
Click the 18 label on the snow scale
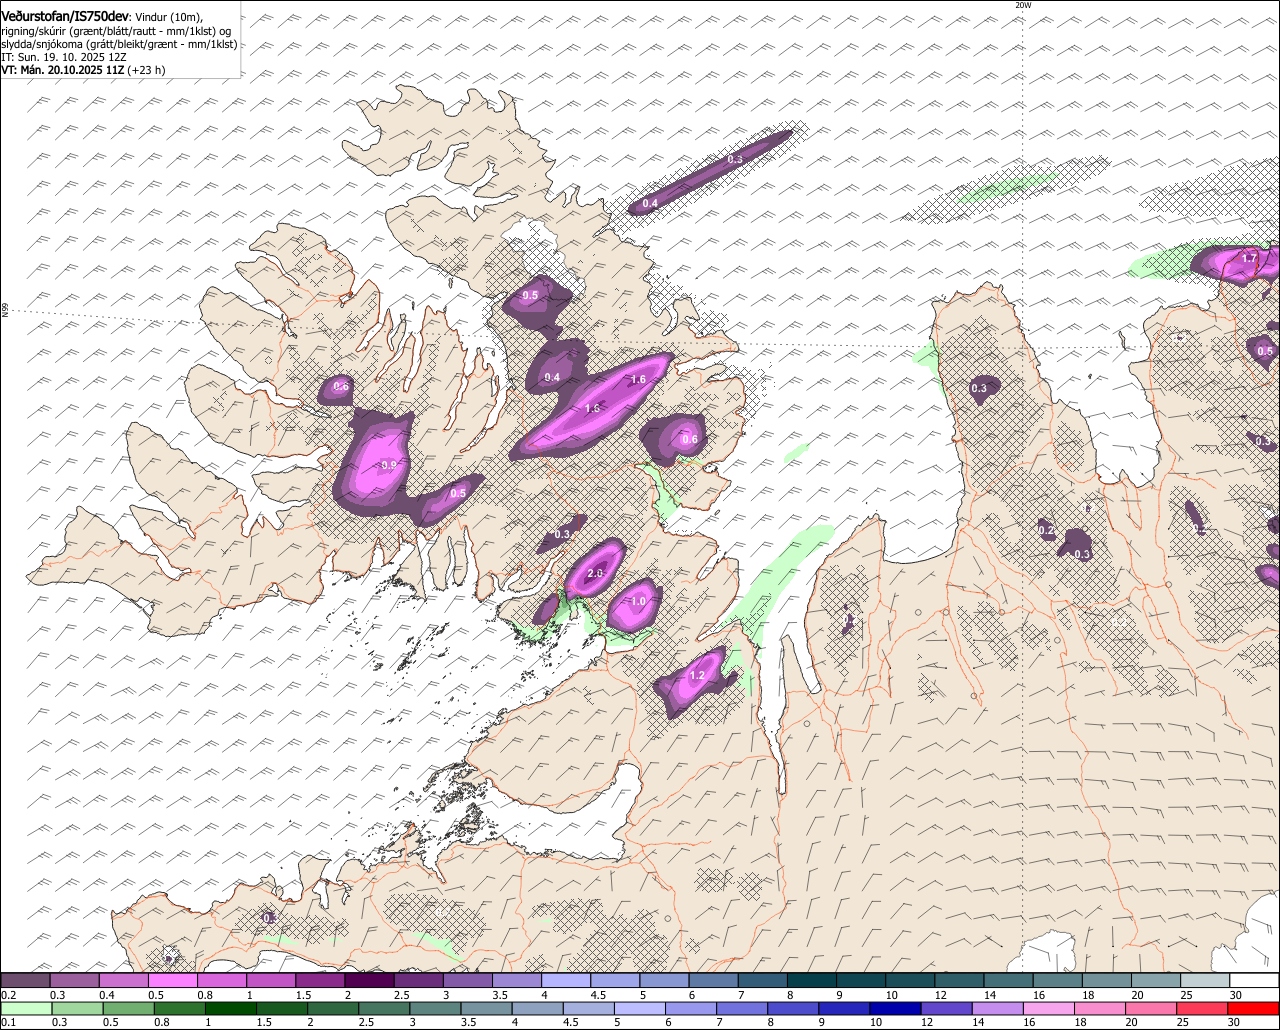pyautogui.click(x=1086, y=995)
